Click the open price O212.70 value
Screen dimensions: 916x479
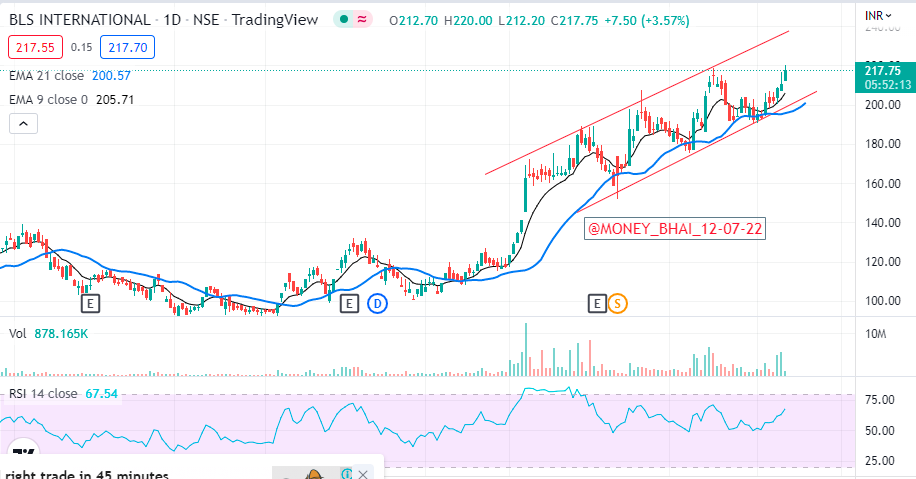(x=414, y=20)
